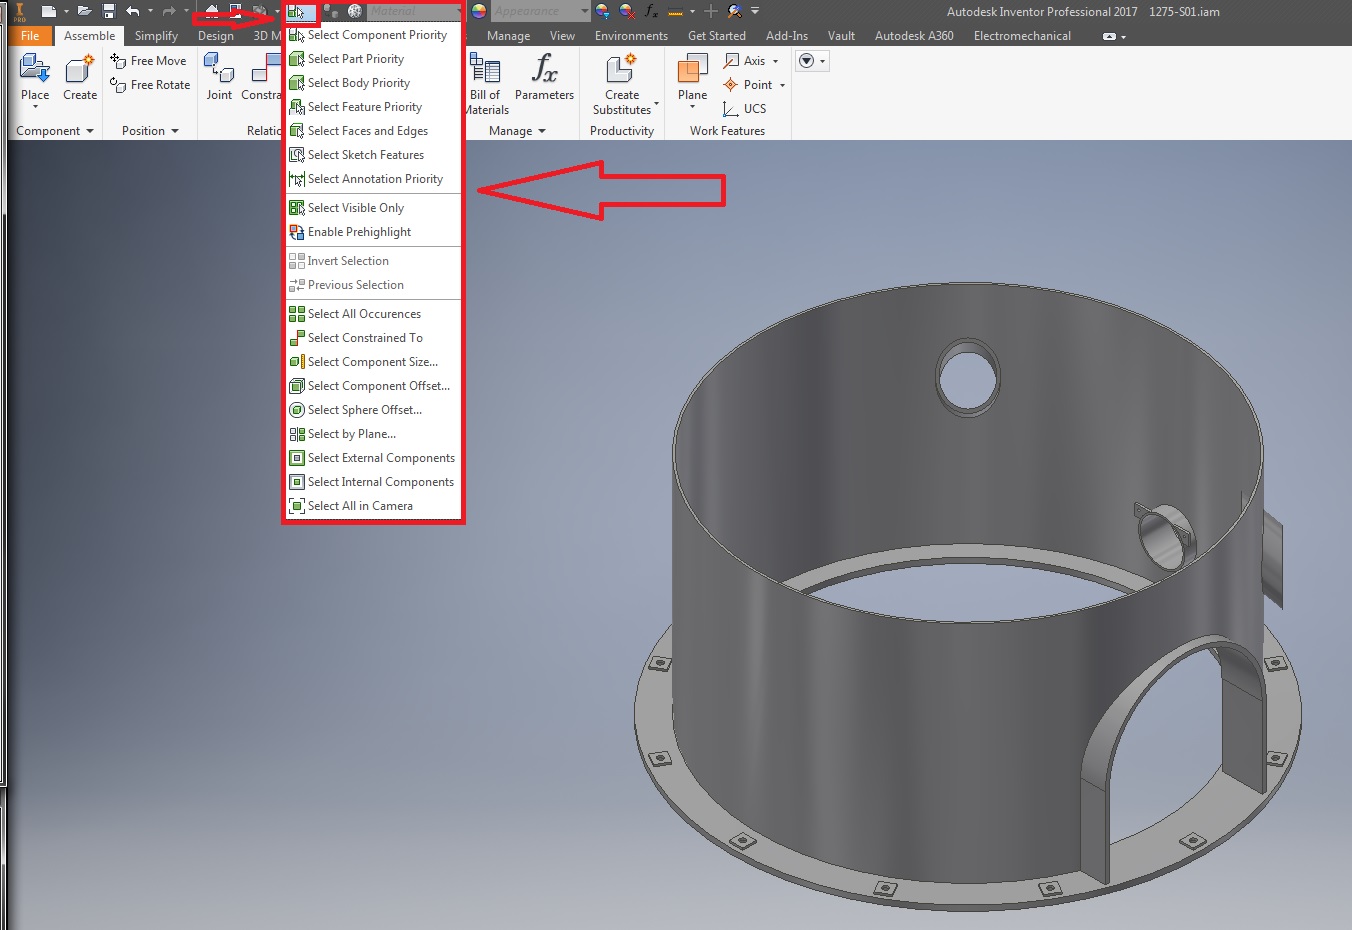
Task: Click the Create component icon
Action: click(80, 69)
